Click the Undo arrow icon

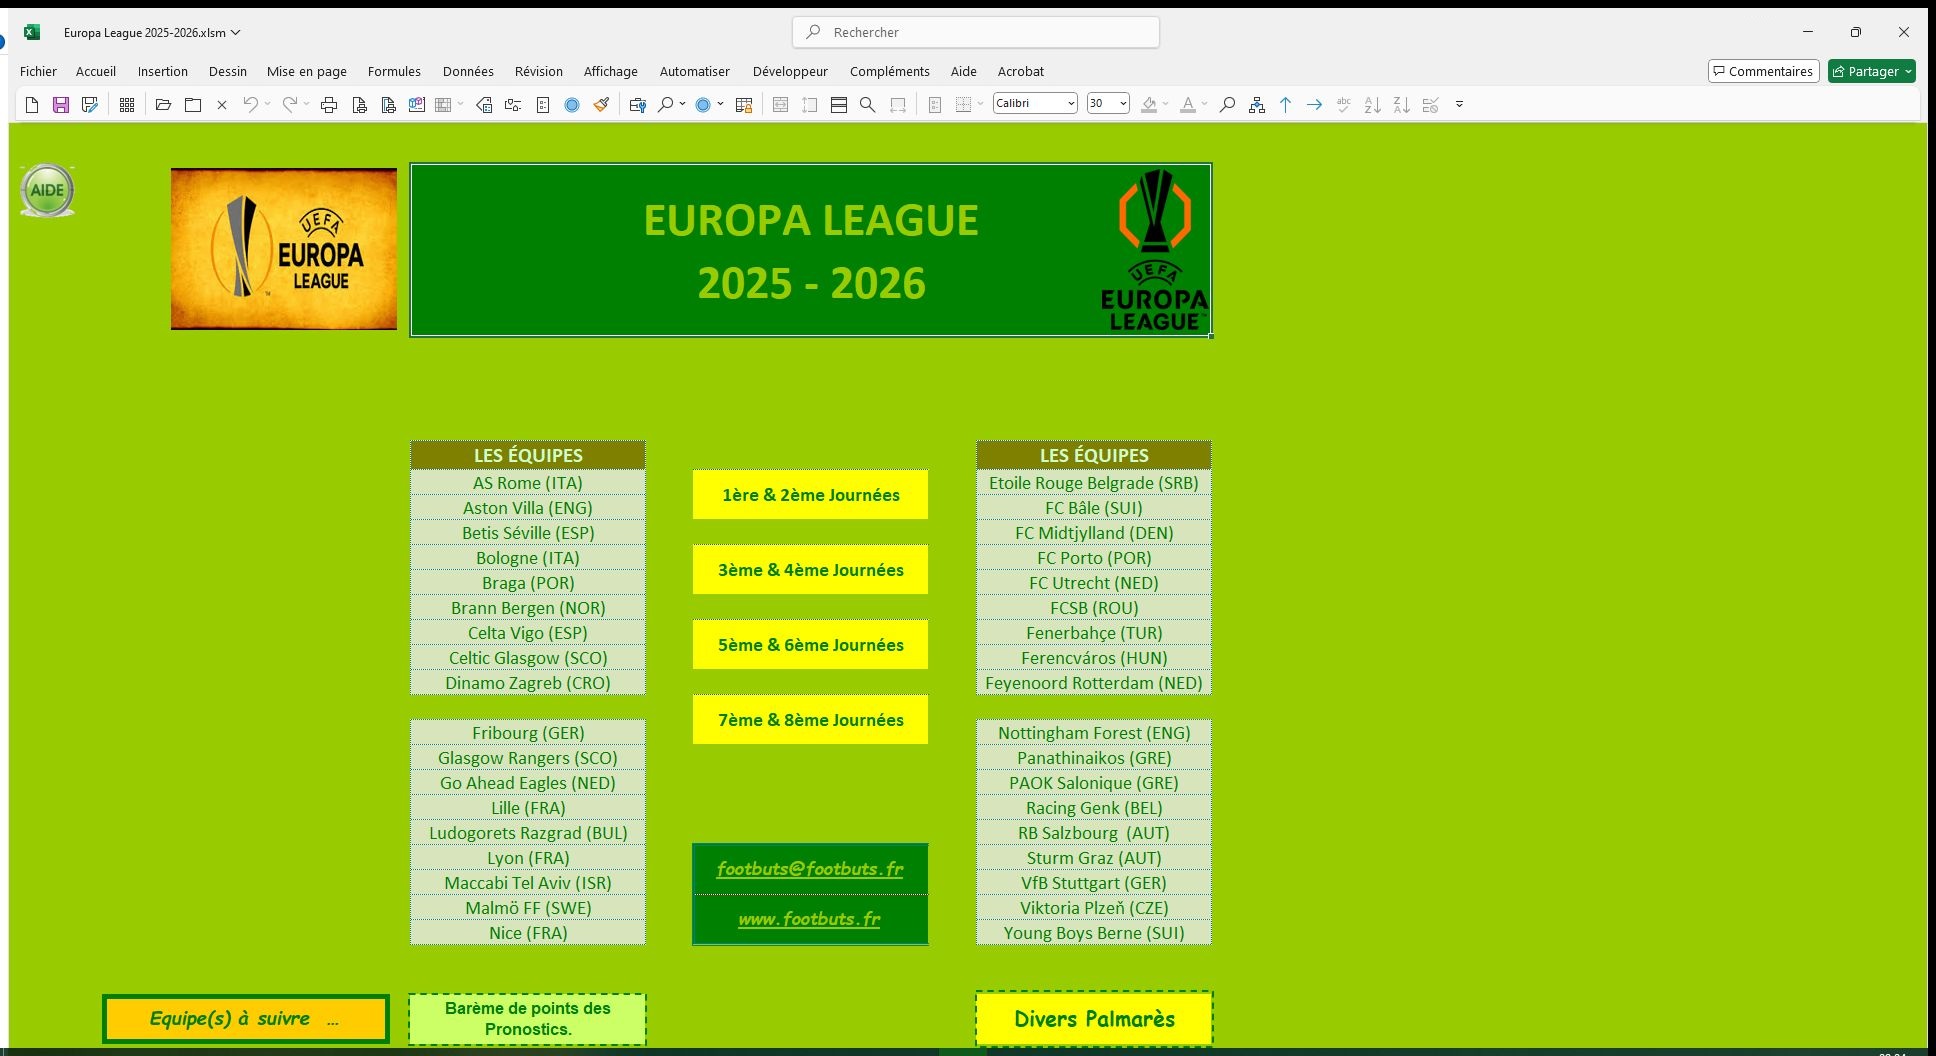coord(250,105)
